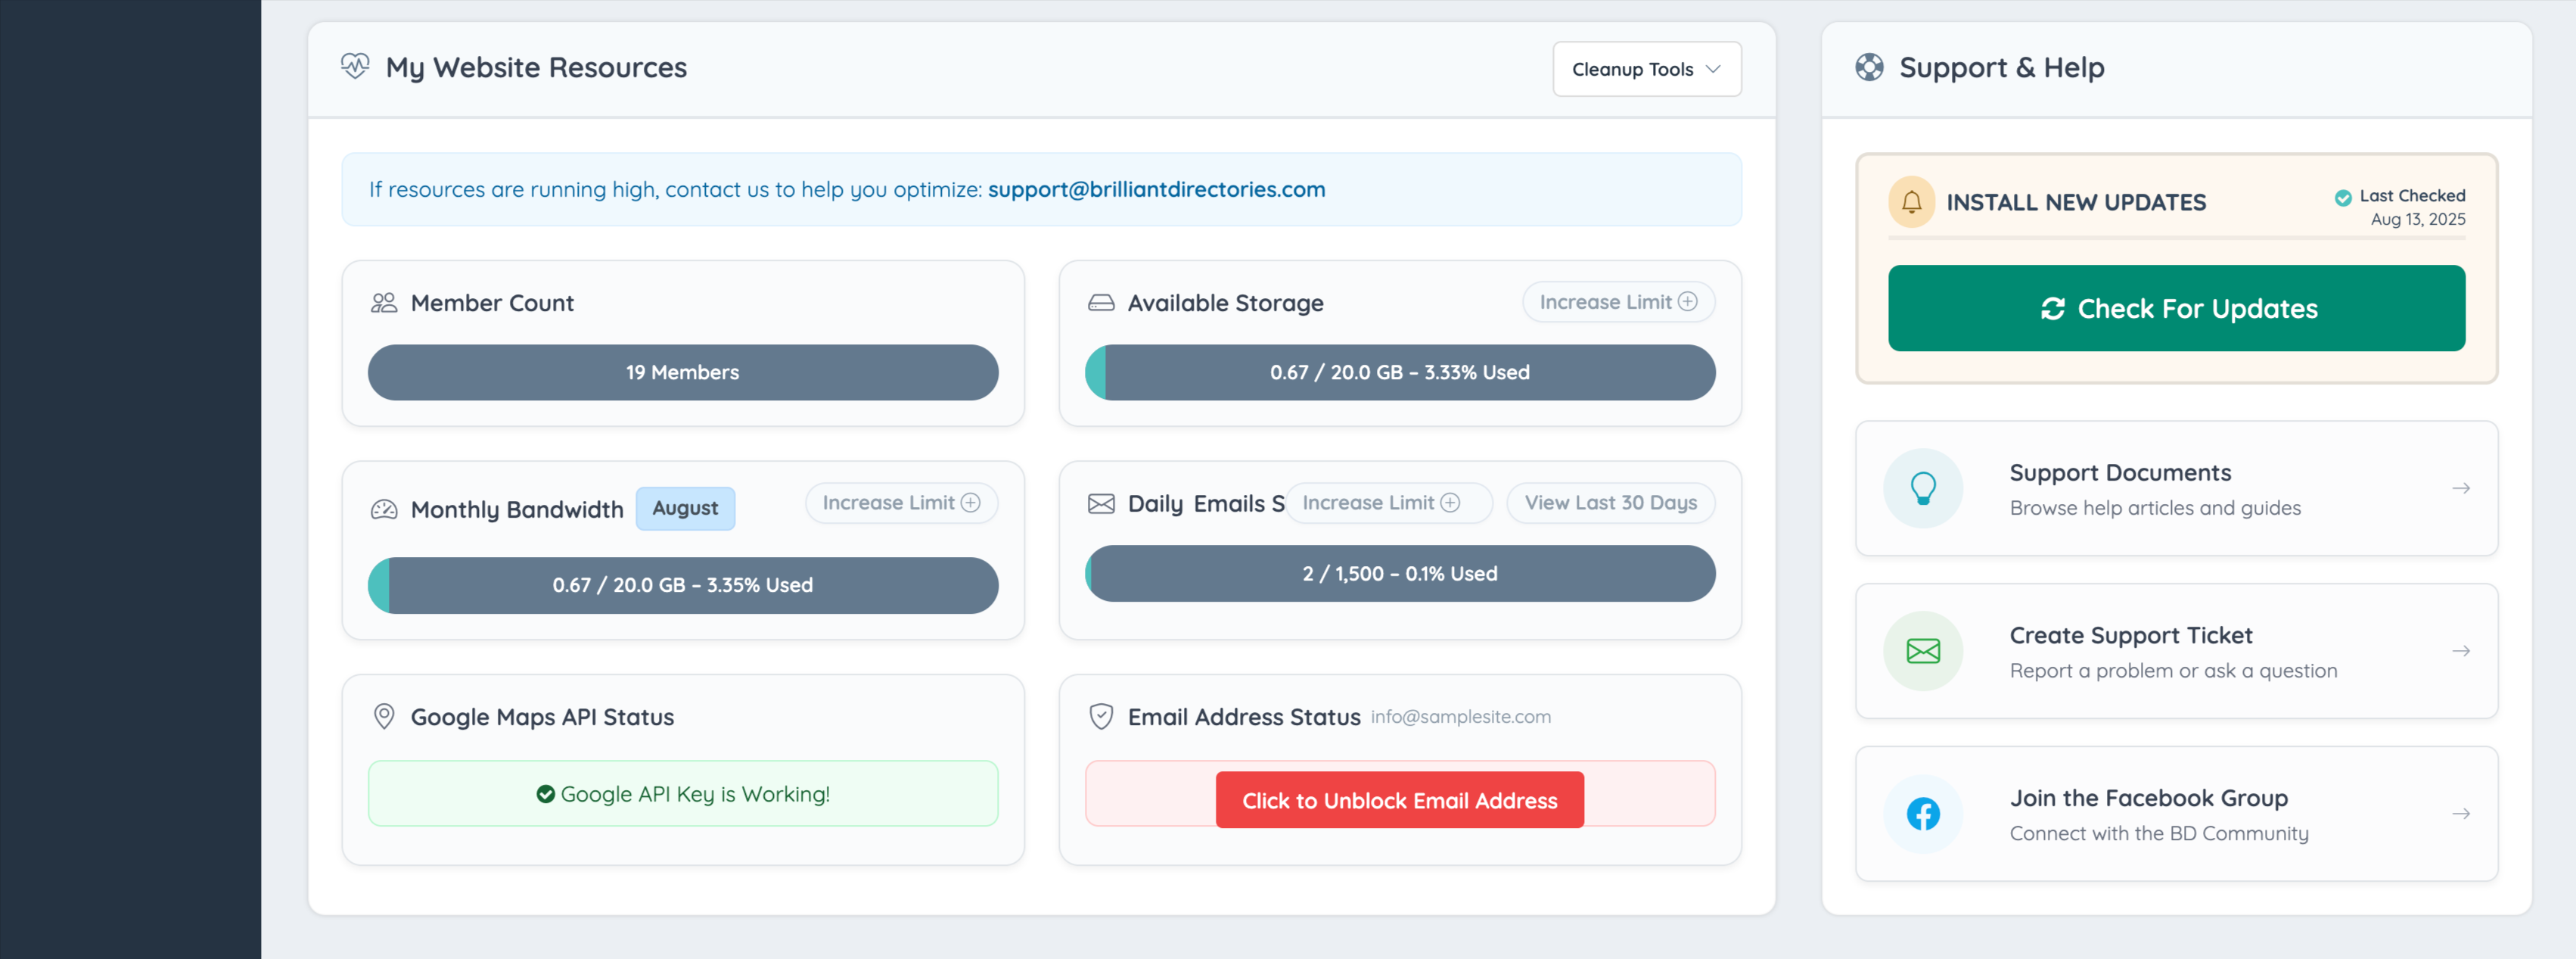Click the members icon beside Member Count

[x=384, y=303]
